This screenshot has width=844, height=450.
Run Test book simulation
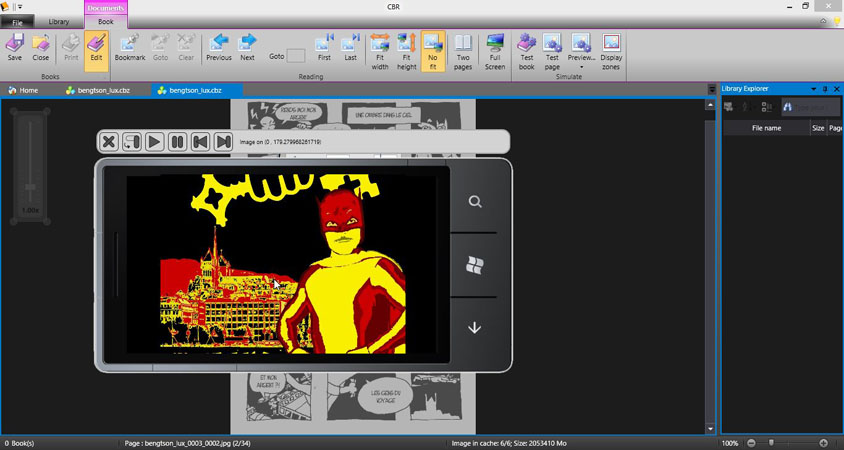(x=526, y=52)
